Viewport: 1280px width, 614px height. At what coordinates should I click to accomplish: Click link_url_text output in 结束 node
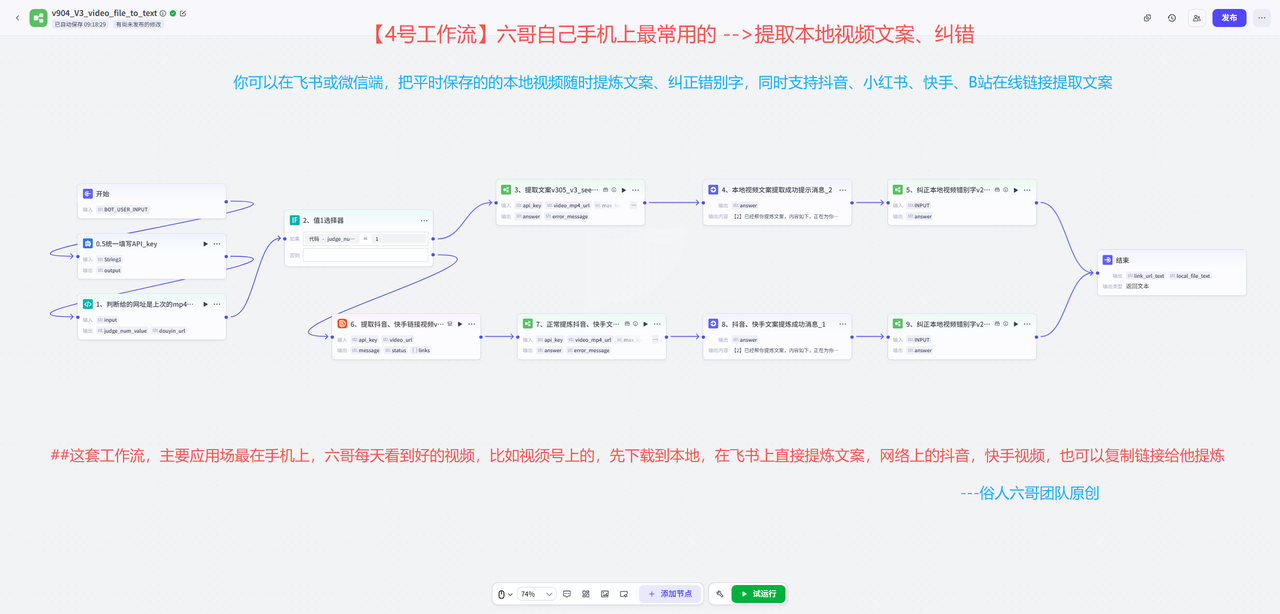click(x=1146, y=276)
